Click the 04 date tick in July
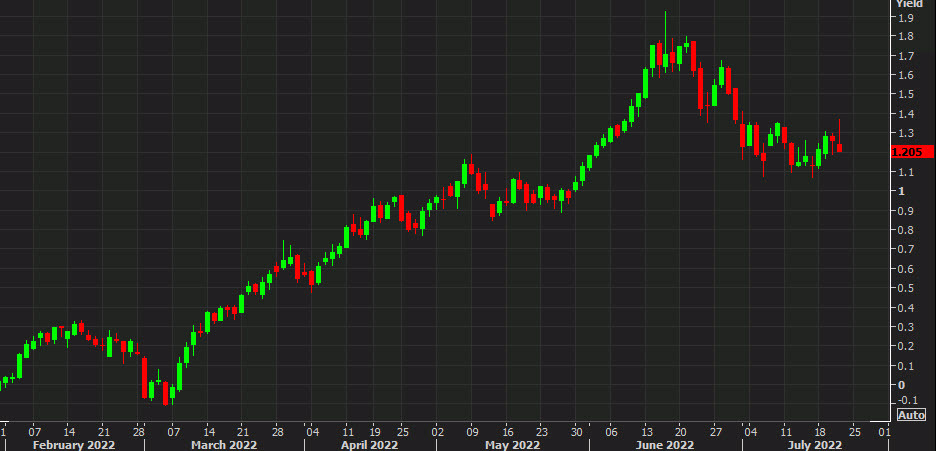Screen dimensions: 936x451 (750, 431)
